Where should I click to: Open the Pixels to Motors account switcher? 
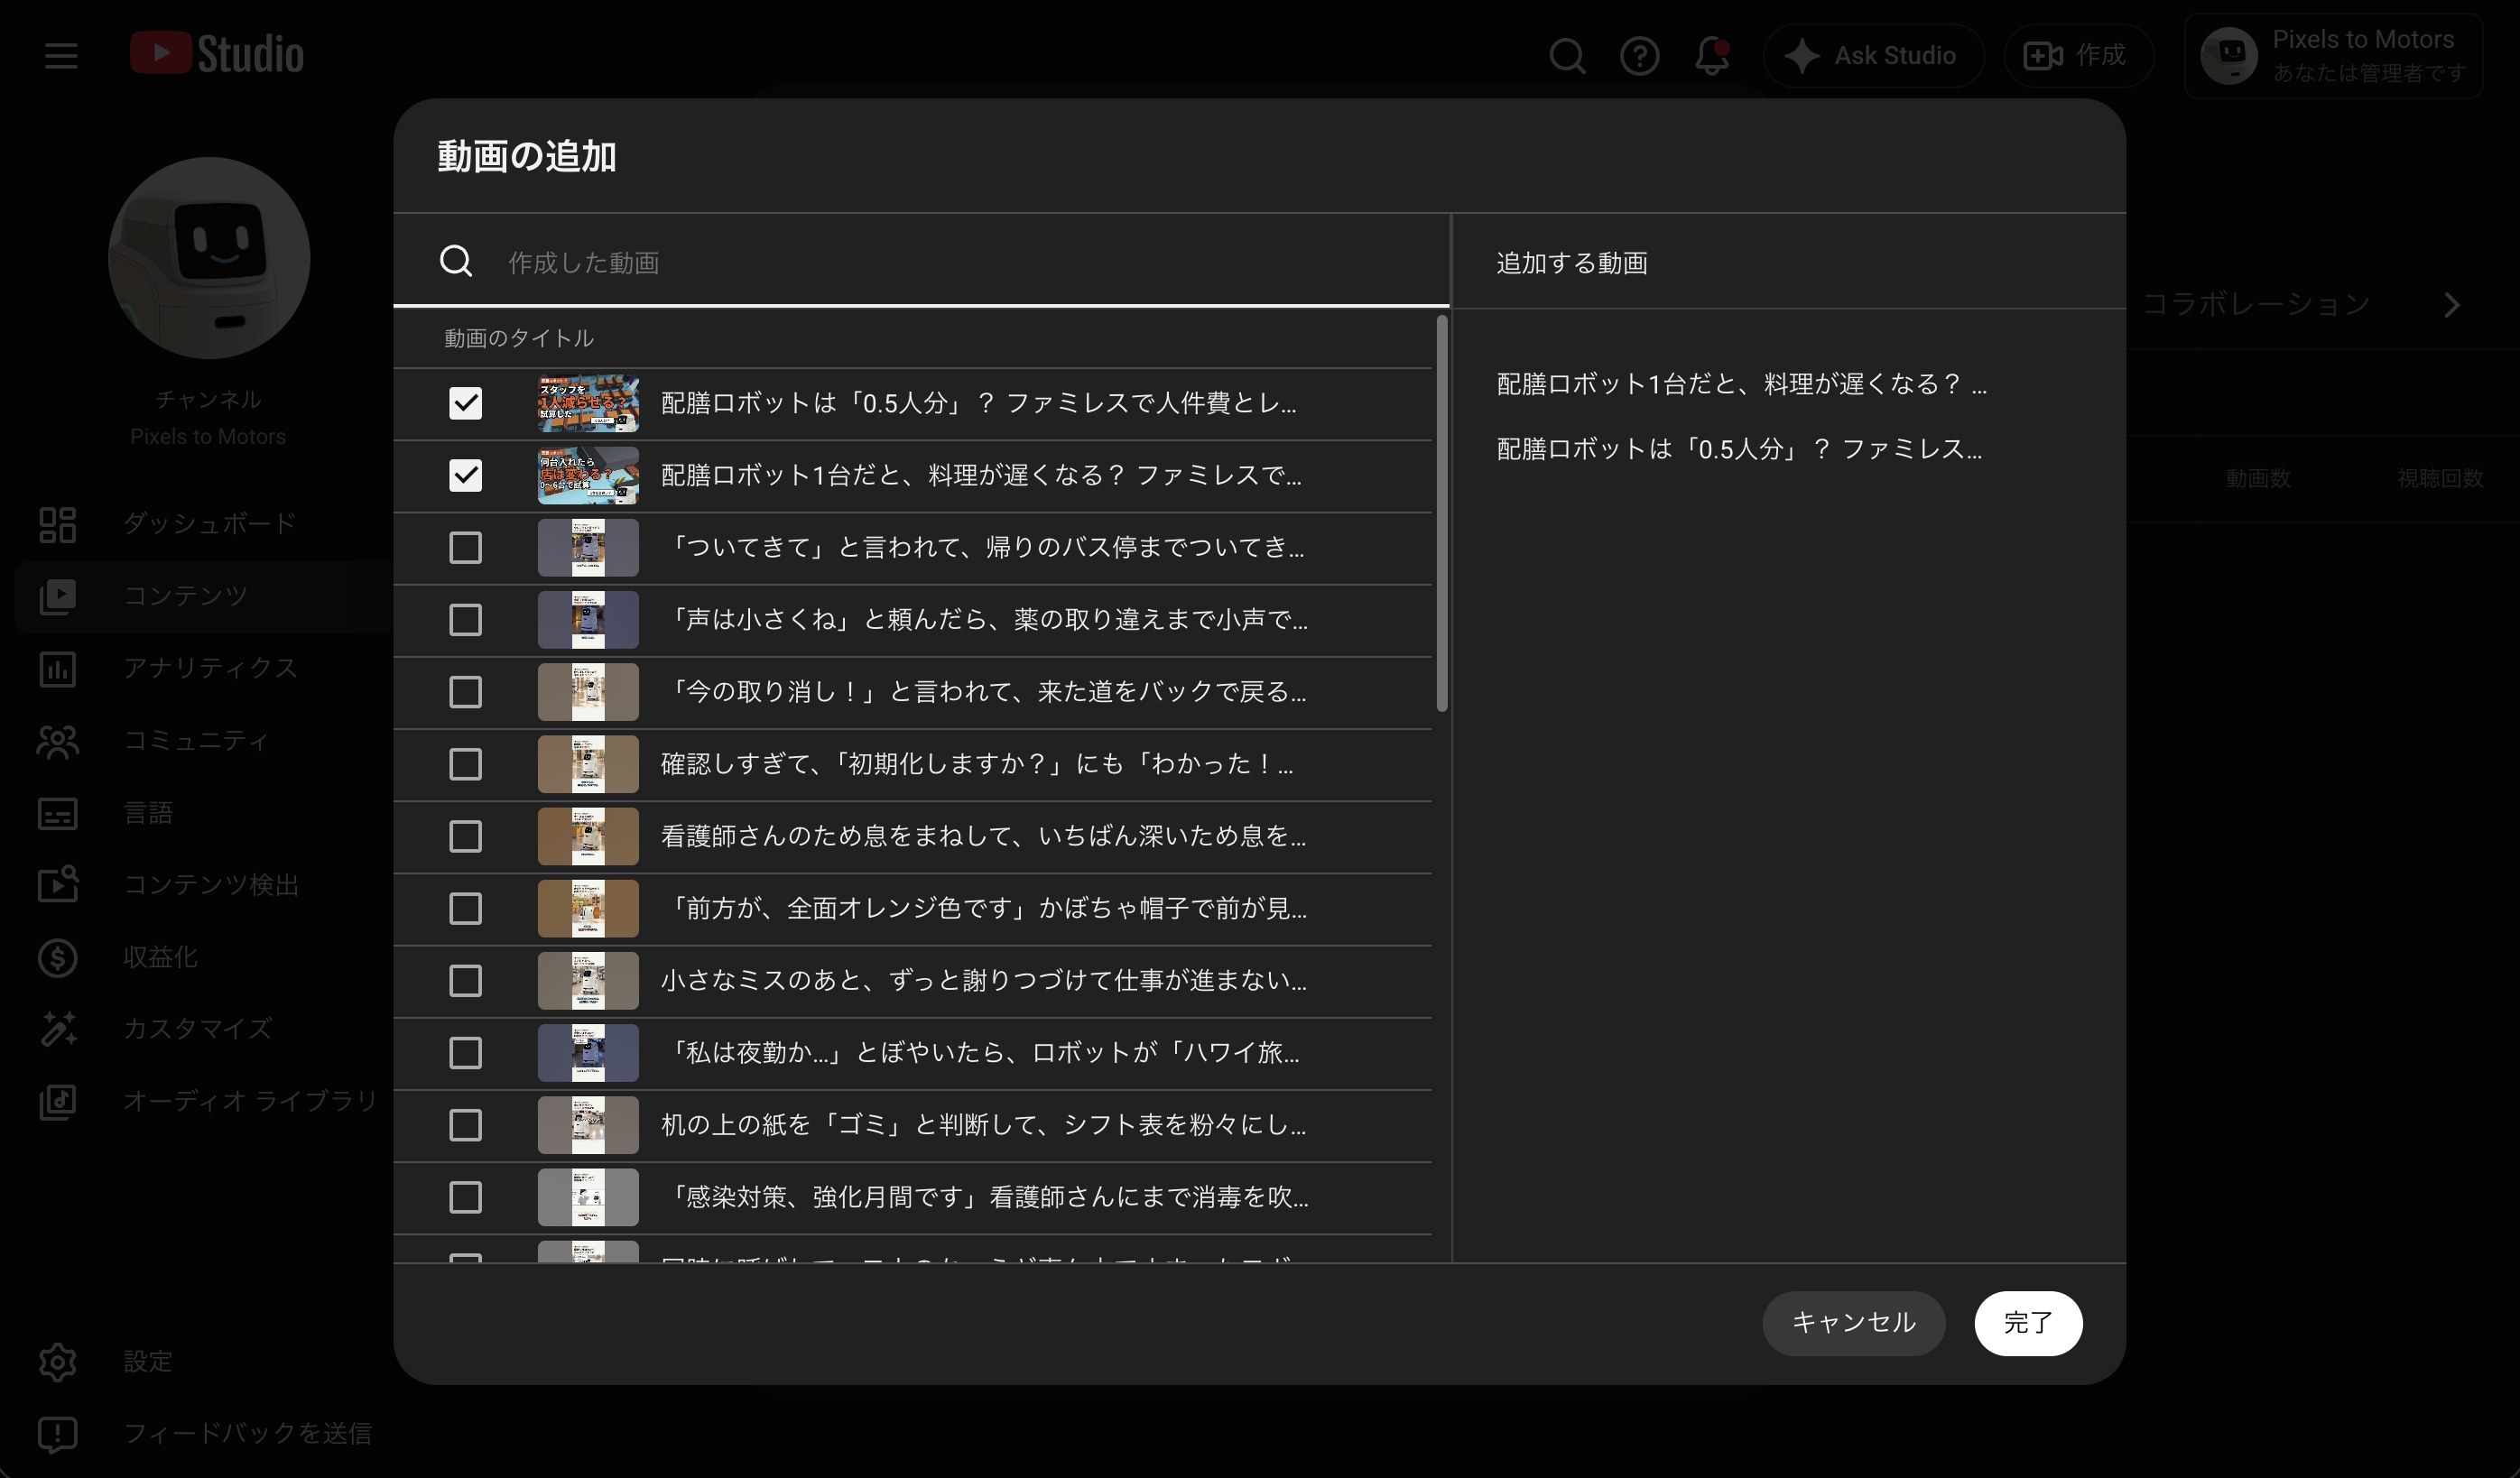pos(2333,56)
